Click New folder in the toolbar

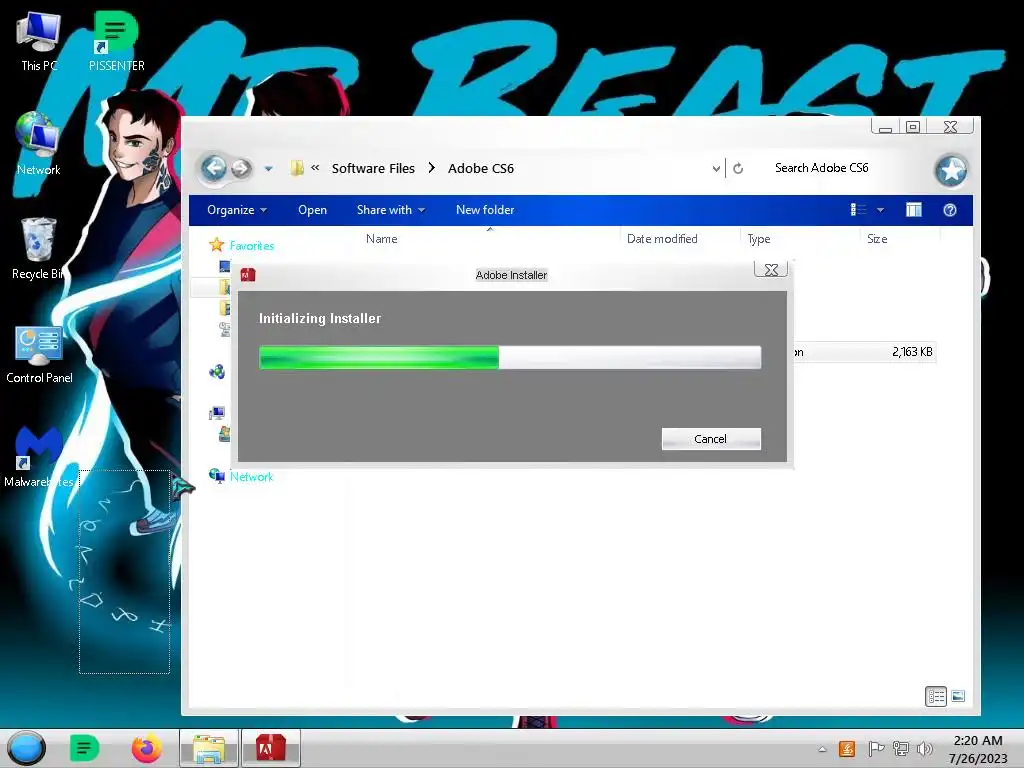point(485,210)
